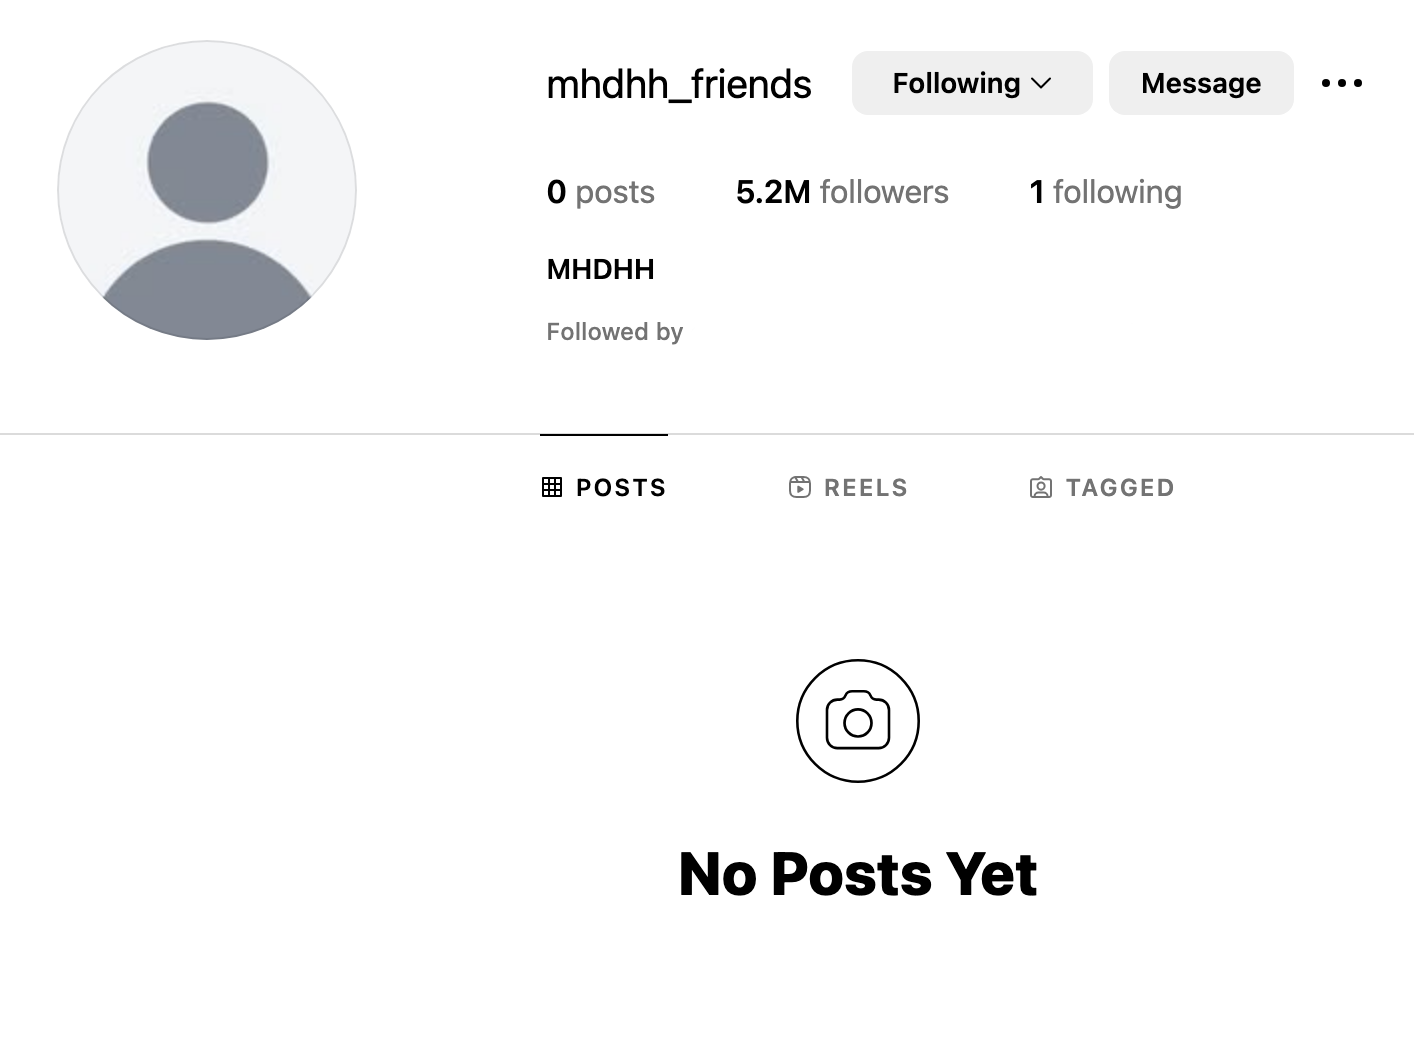Switch to the TAGGED tab

pos(1102,487)
